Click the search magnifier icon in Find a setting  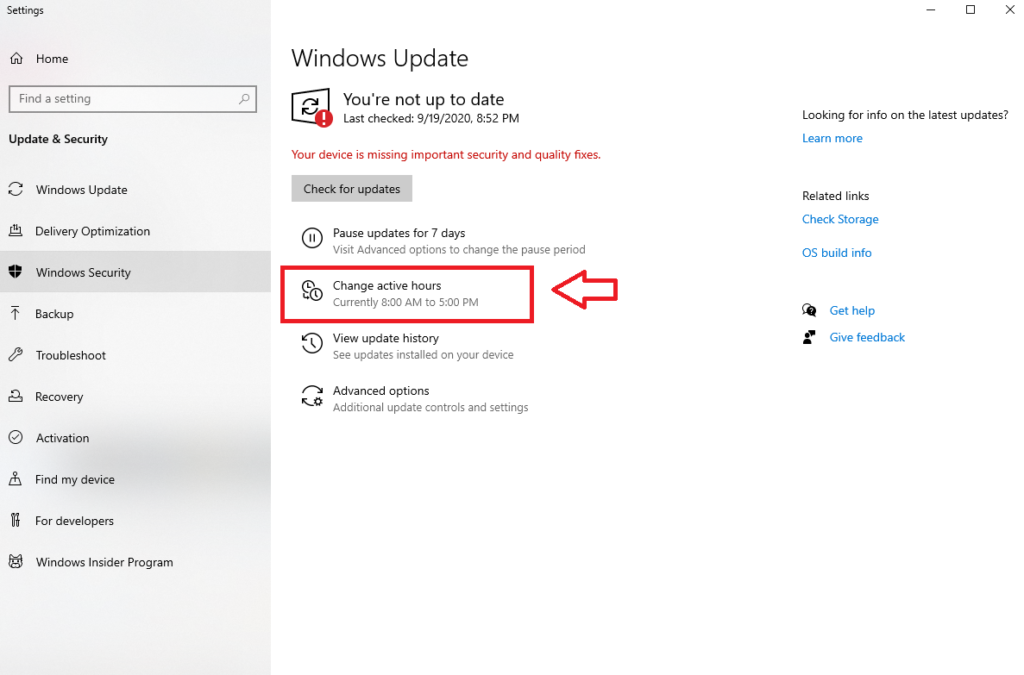click(x=244, y=99)
